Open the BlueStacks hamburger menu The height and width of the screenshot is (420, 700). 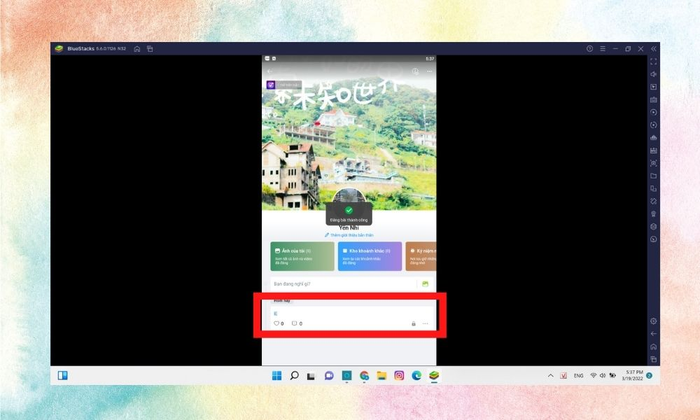tap(603, 48)
